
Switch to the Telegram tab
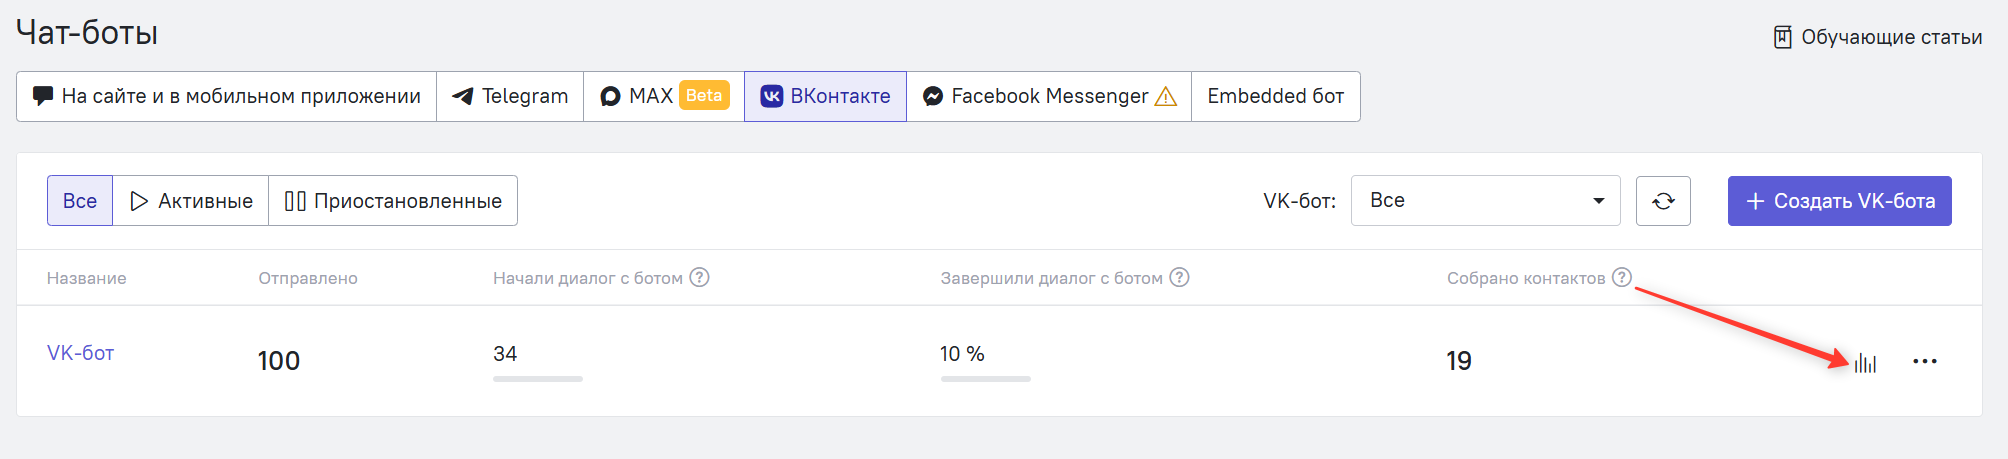(x=510, y=96)
